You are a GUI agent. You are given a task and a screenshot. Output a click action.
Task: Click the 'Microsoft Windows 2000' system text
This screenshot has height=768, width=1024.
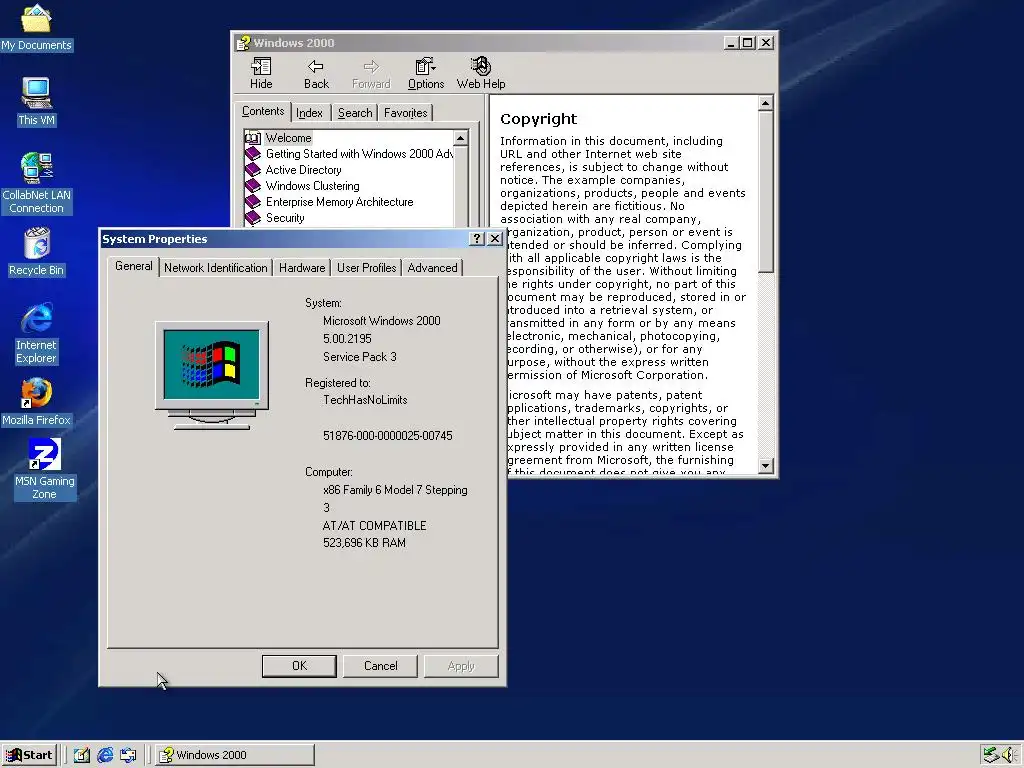(x=381, y=321)
